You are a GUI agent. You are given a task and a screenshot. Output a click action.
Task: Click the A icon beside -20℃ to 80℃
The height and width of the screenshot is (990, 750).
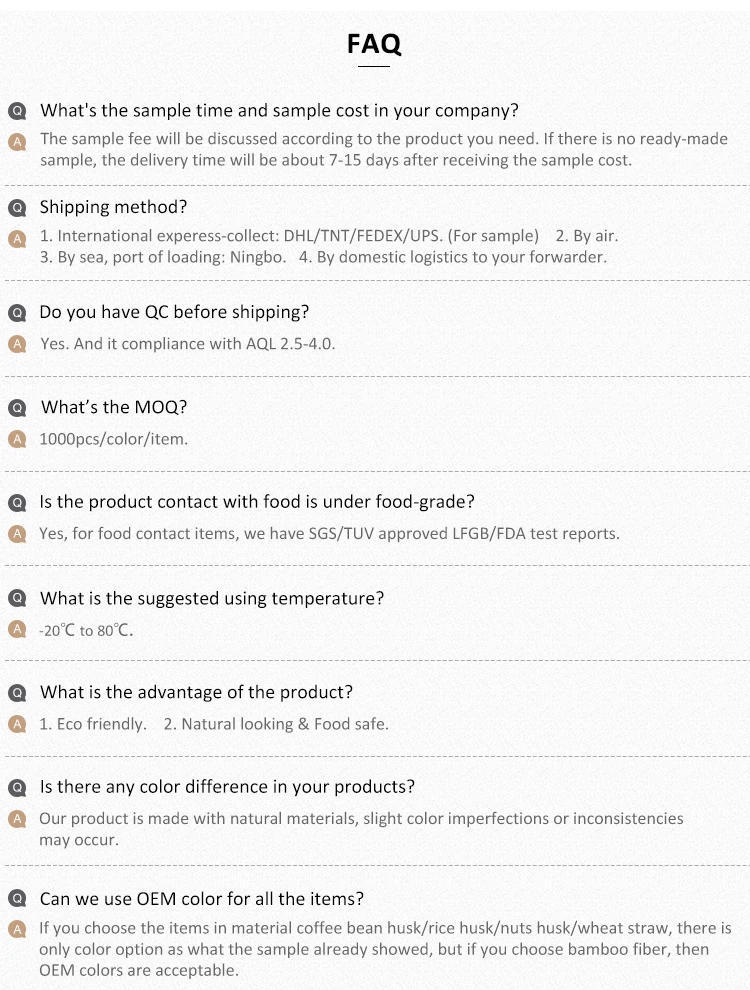coord(16,630)
